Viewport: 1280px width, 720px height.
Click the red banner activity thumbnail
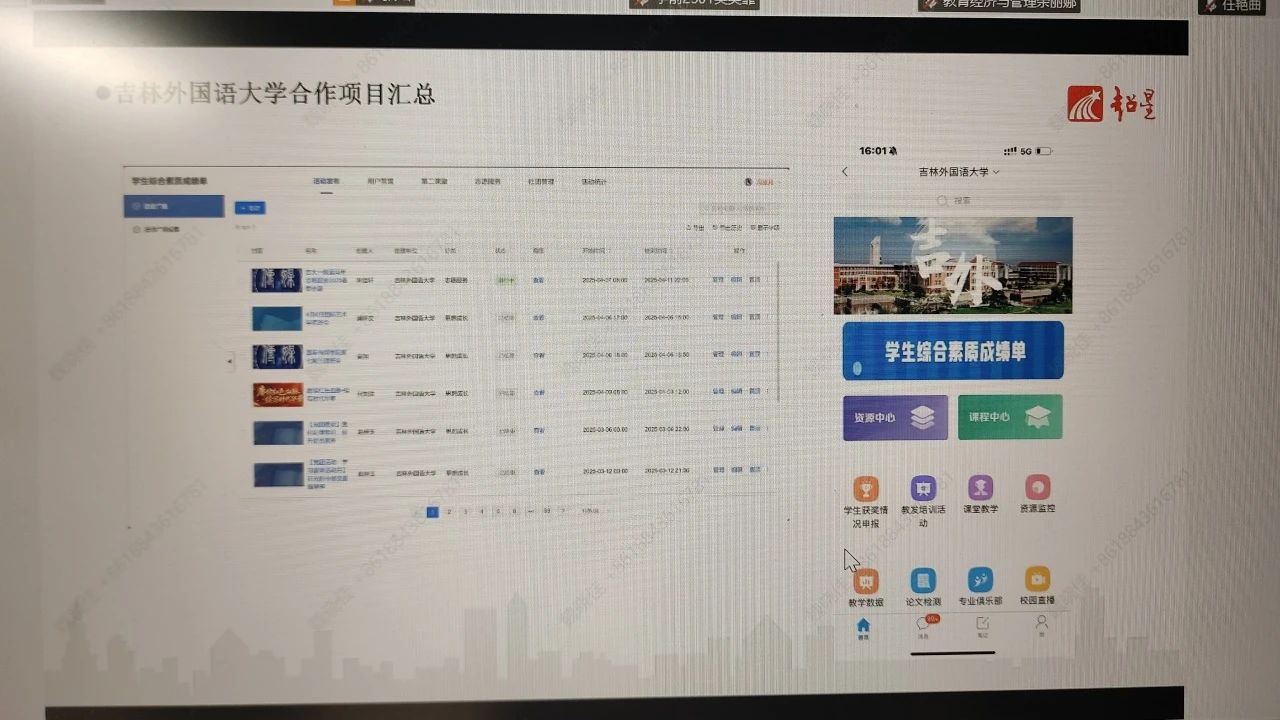277,394
